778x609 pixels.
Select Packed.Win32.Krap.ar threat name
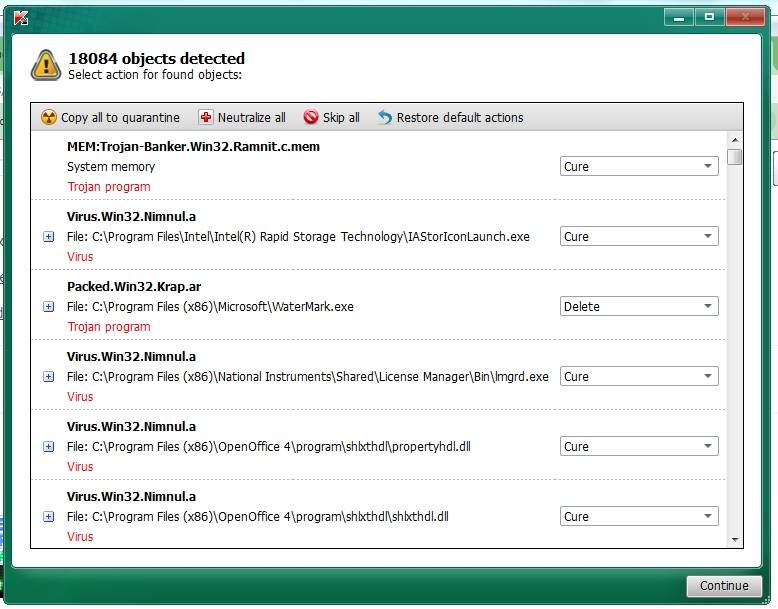134,287
